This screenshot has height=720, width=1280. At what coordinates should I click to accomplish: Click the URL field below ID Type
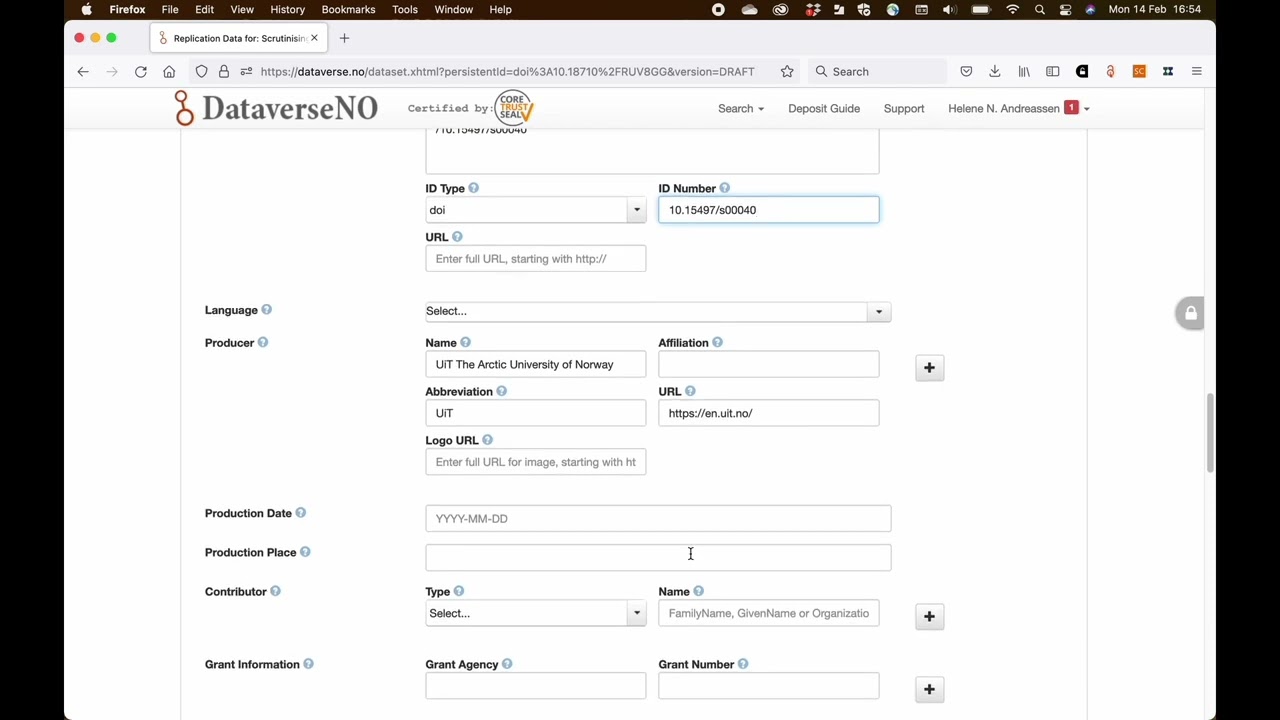coord(535,259)
